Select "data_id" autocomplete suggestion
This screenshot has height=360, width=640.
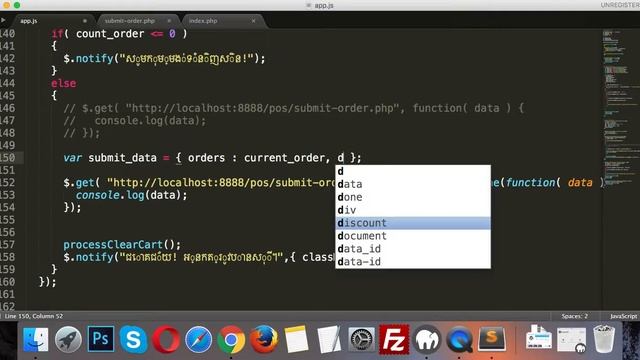(x=413, y=249)
